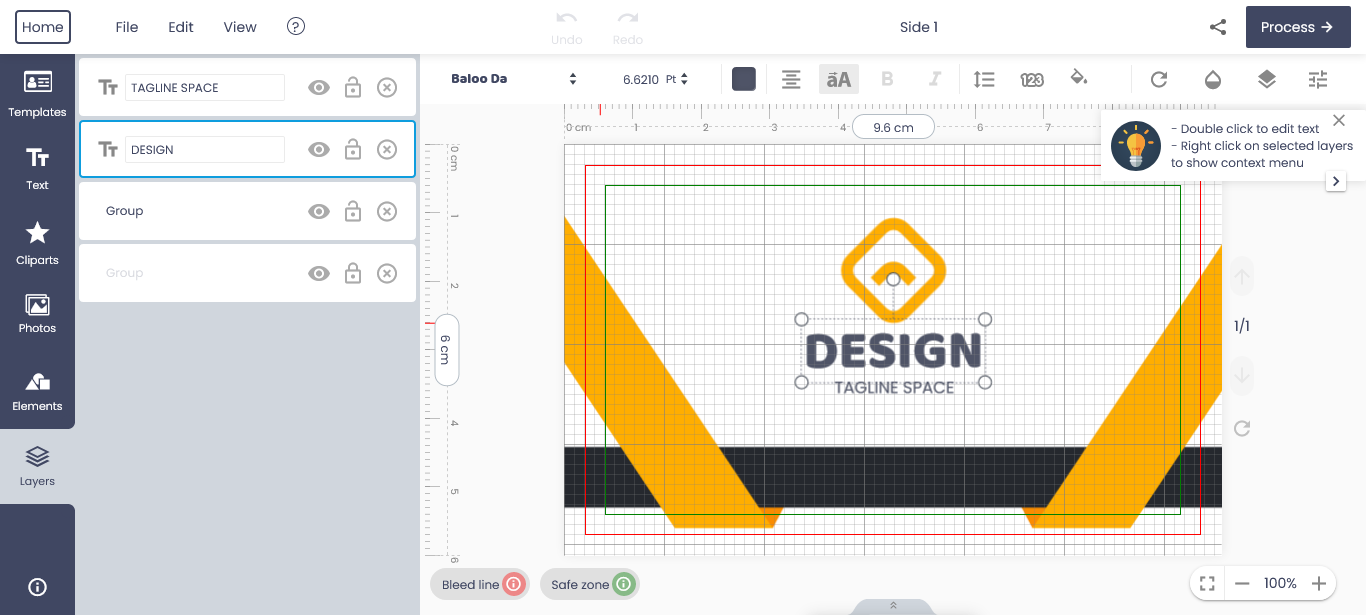Click the 9.6 cm width label
This screenshot has height=615, width=1366.
pyautogui.click(x=893, y=127)
